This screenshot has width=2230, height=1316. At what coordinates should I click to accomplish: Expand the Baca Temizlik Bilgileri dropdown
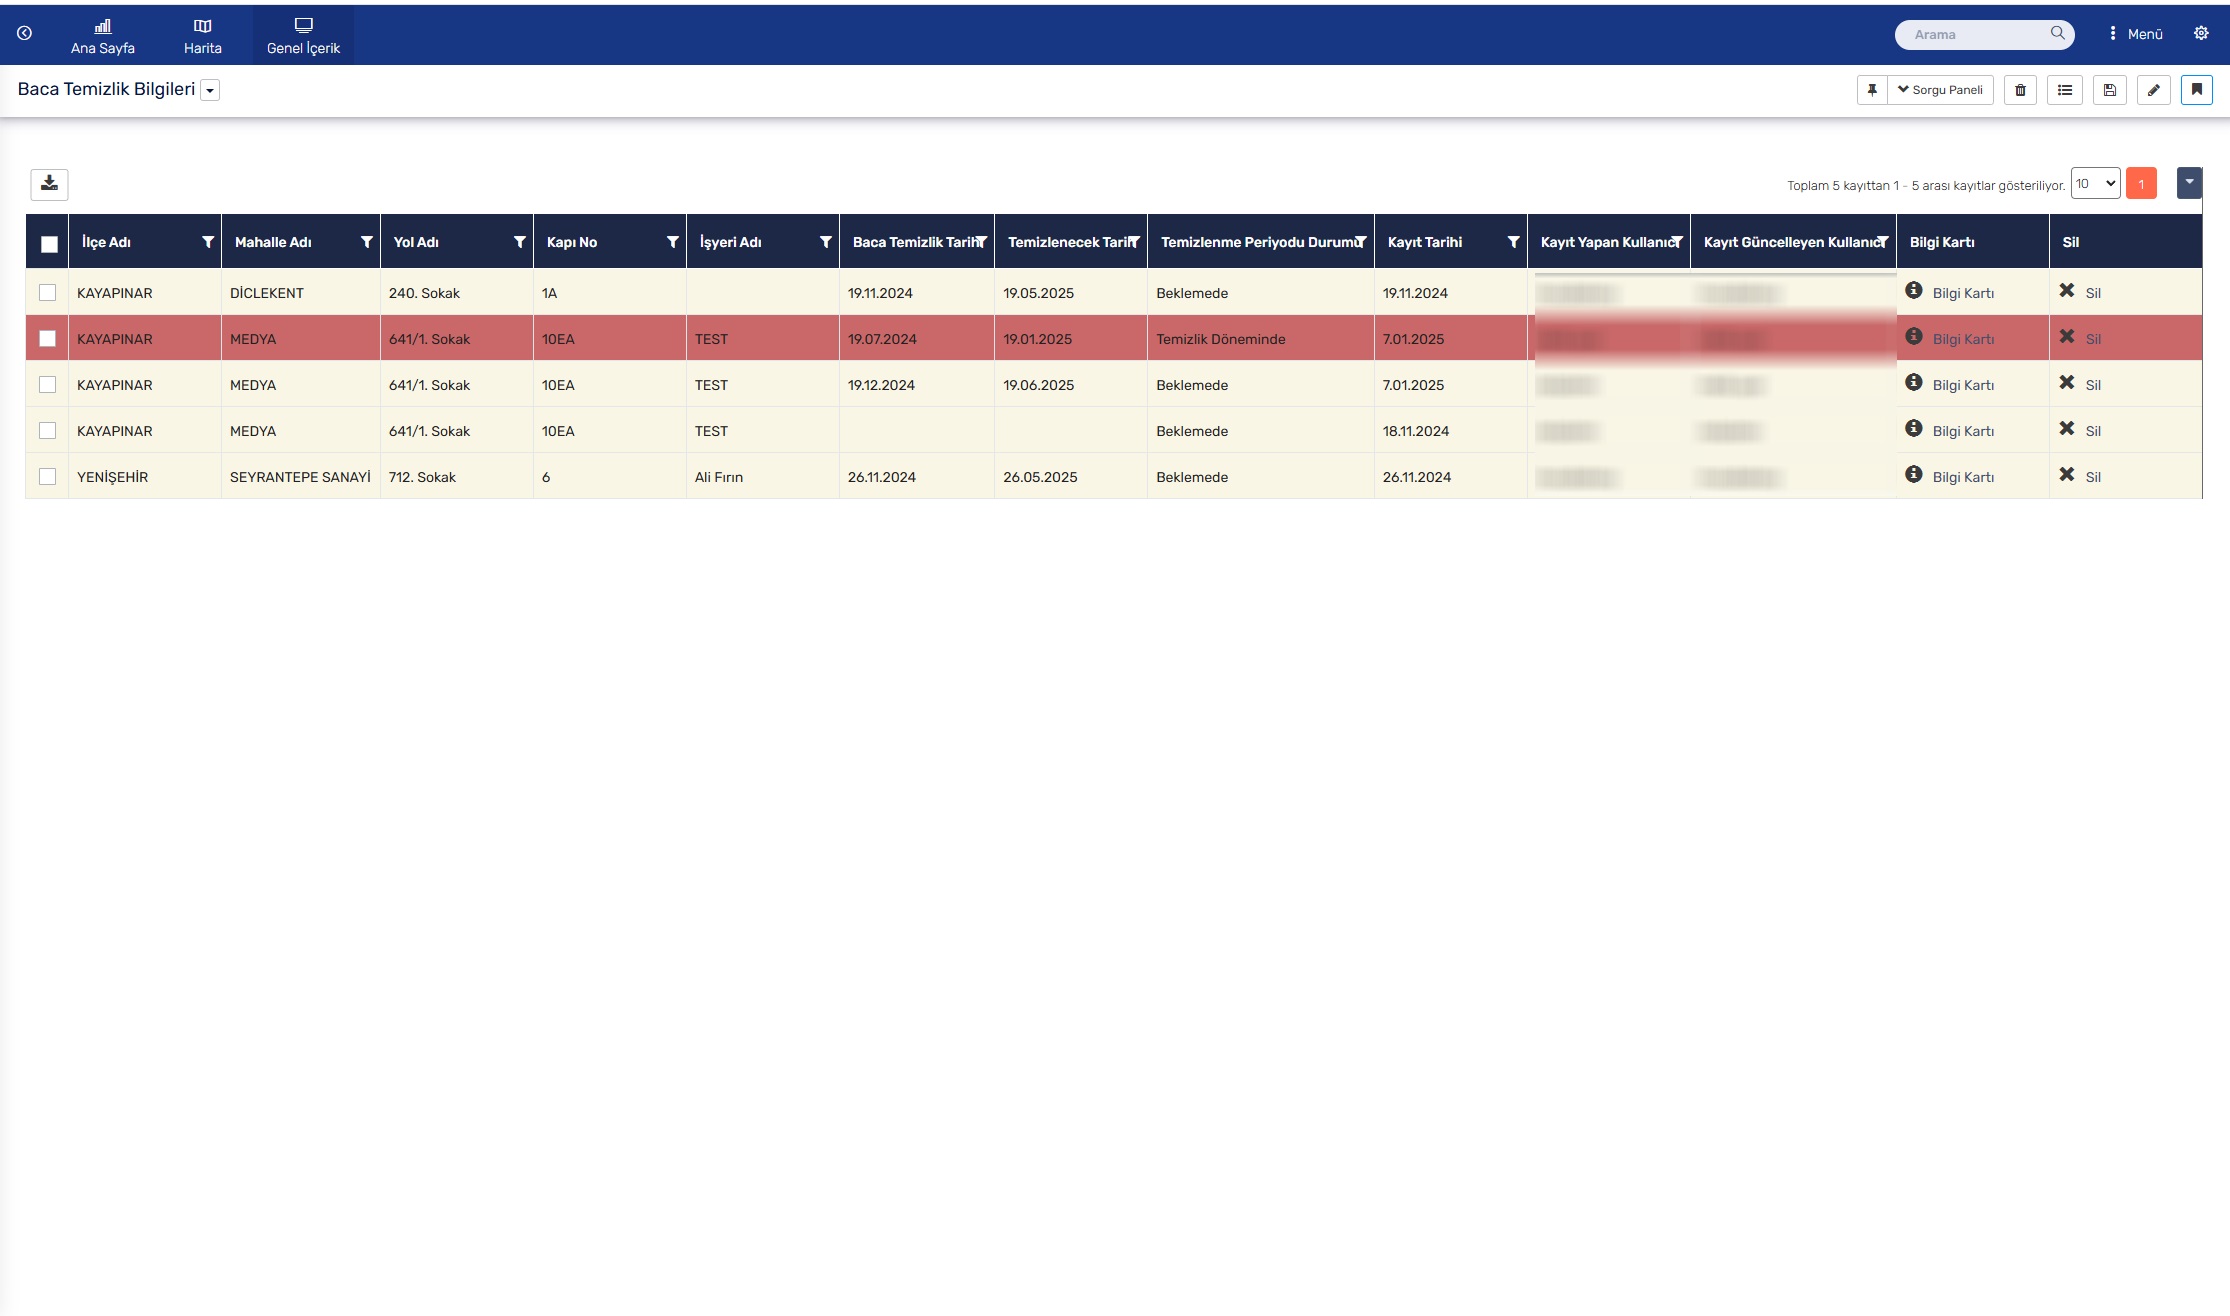click(x=210, y=90)
